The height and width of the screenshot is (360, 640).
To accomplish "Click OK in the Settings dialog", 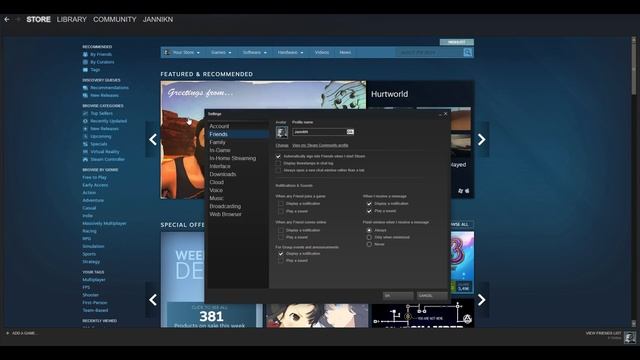I will pyautogui.click(x=398, y=296).
